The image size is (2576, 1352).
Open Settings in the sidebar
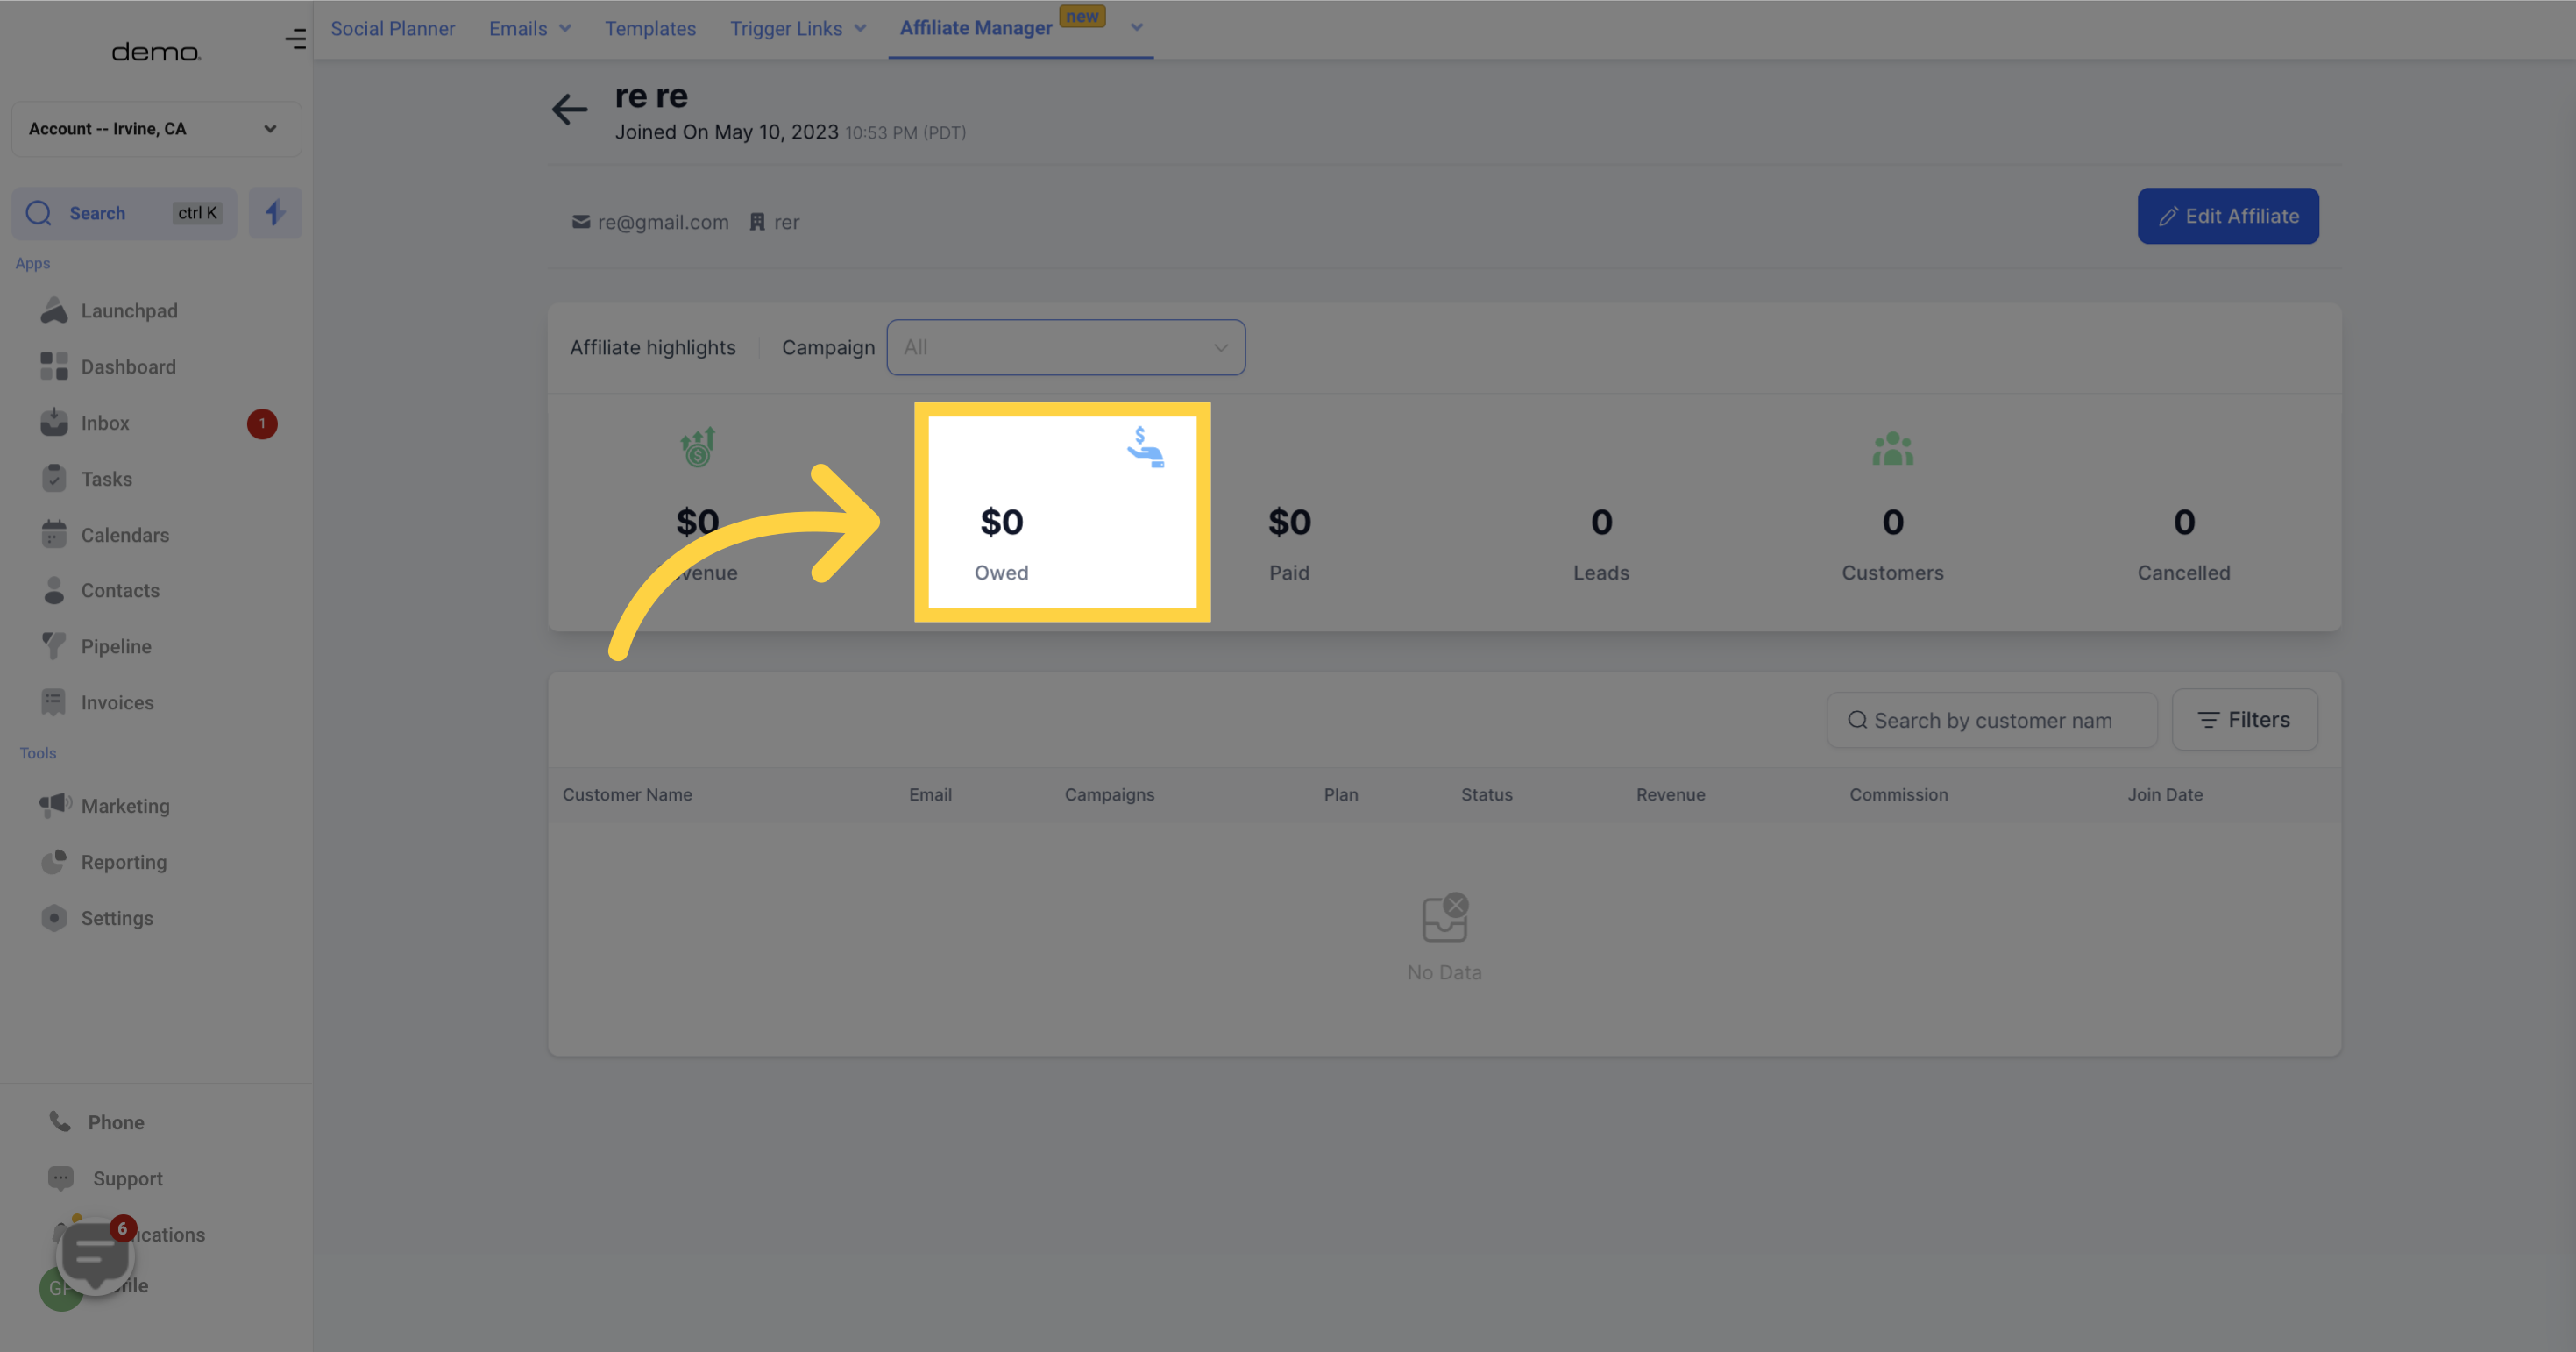point(117,918)
